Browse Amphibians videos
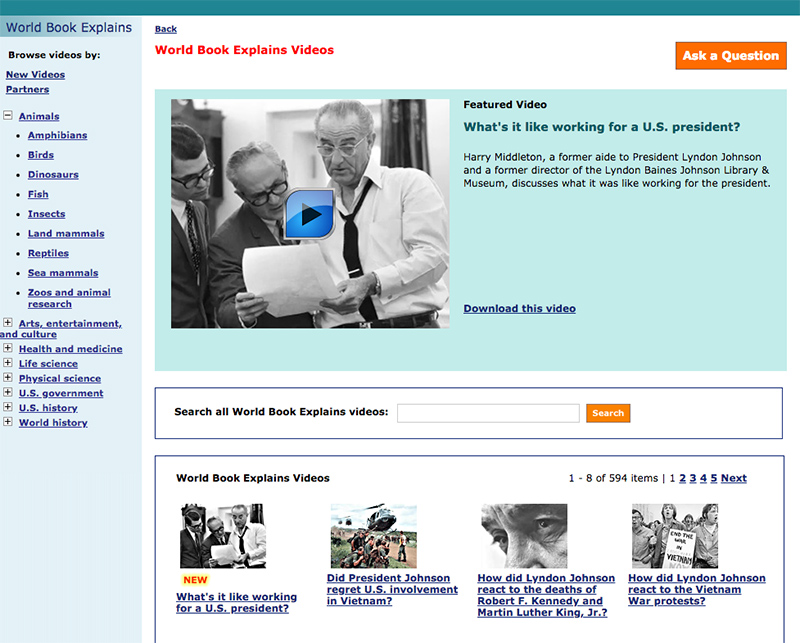This screenshot has height=643, width=800. pos(58,135)
